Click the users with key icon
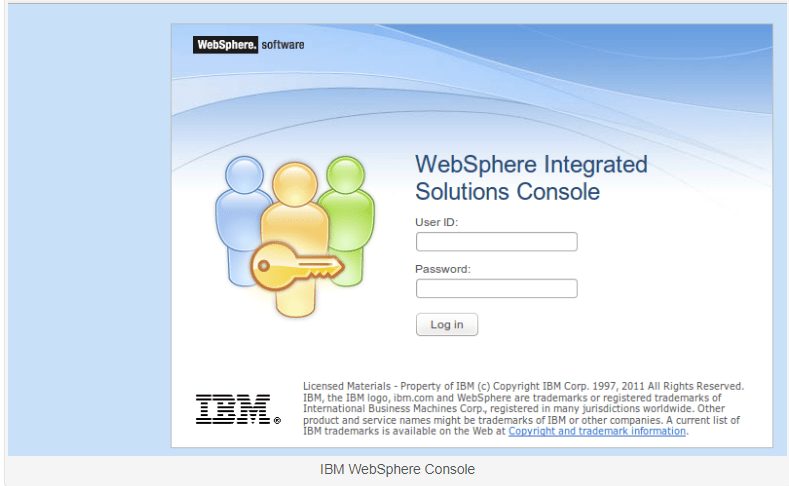789x486 pixels. 295,236
